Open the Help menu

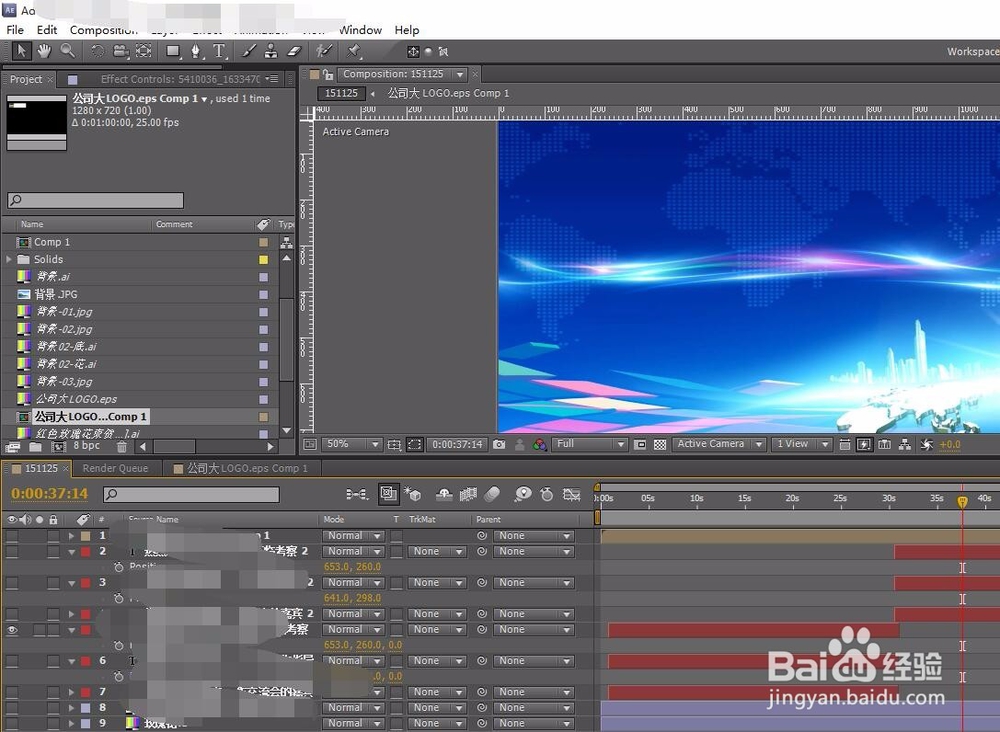tap(407, 30)
